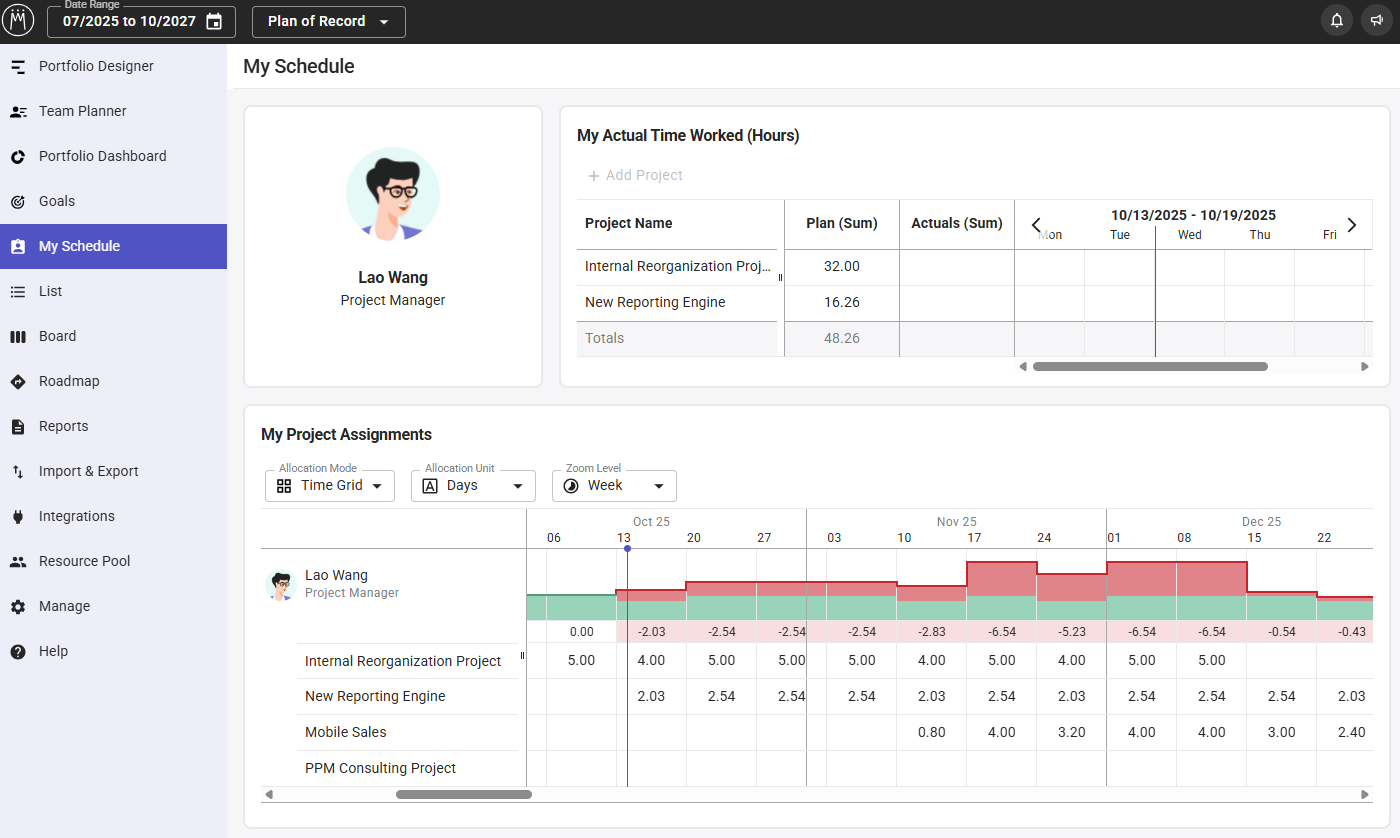Click the Add Project button

coord(635,176)
